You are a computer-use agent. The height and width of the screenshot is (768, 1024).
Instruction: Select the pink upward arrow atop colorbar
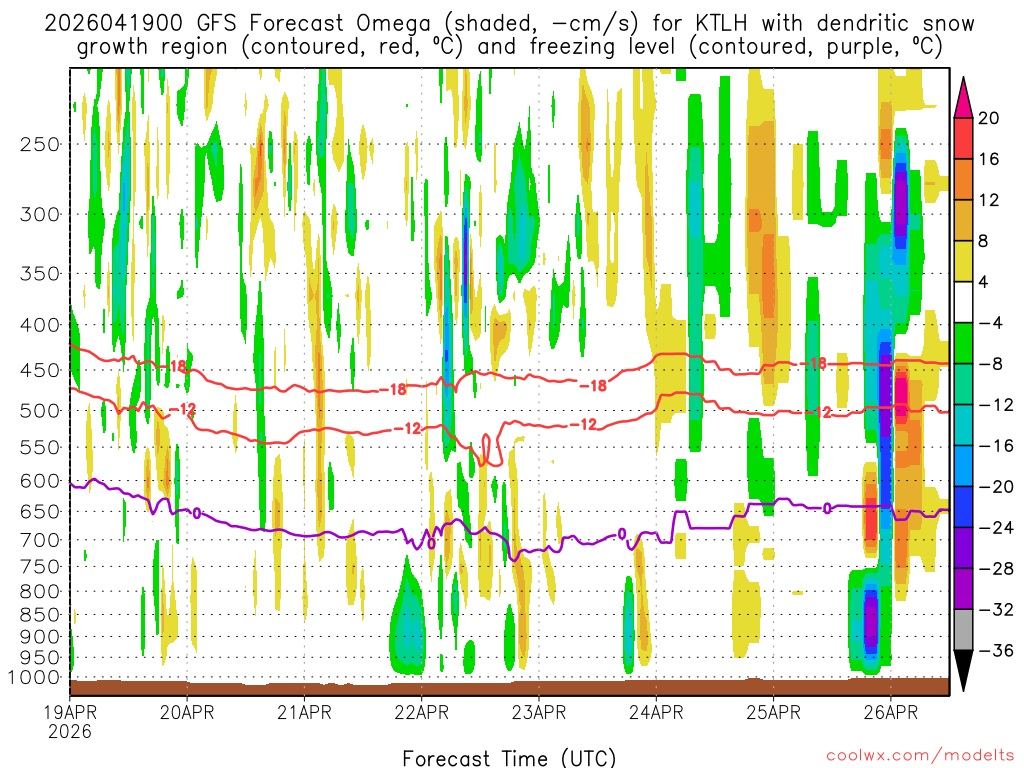pos(963,97)
